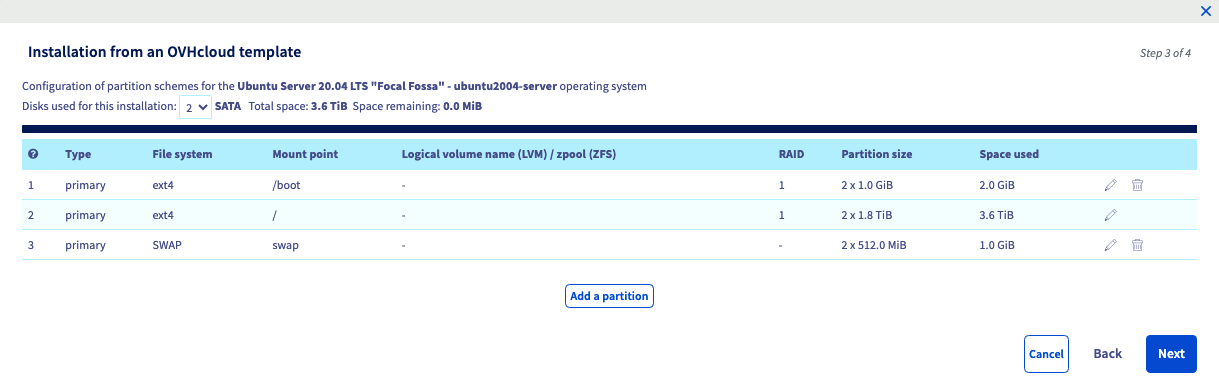Screen dimensions: 1219x389
Task: Click the 2 x 1.8 TiB partition size
Action: point(867,215)
